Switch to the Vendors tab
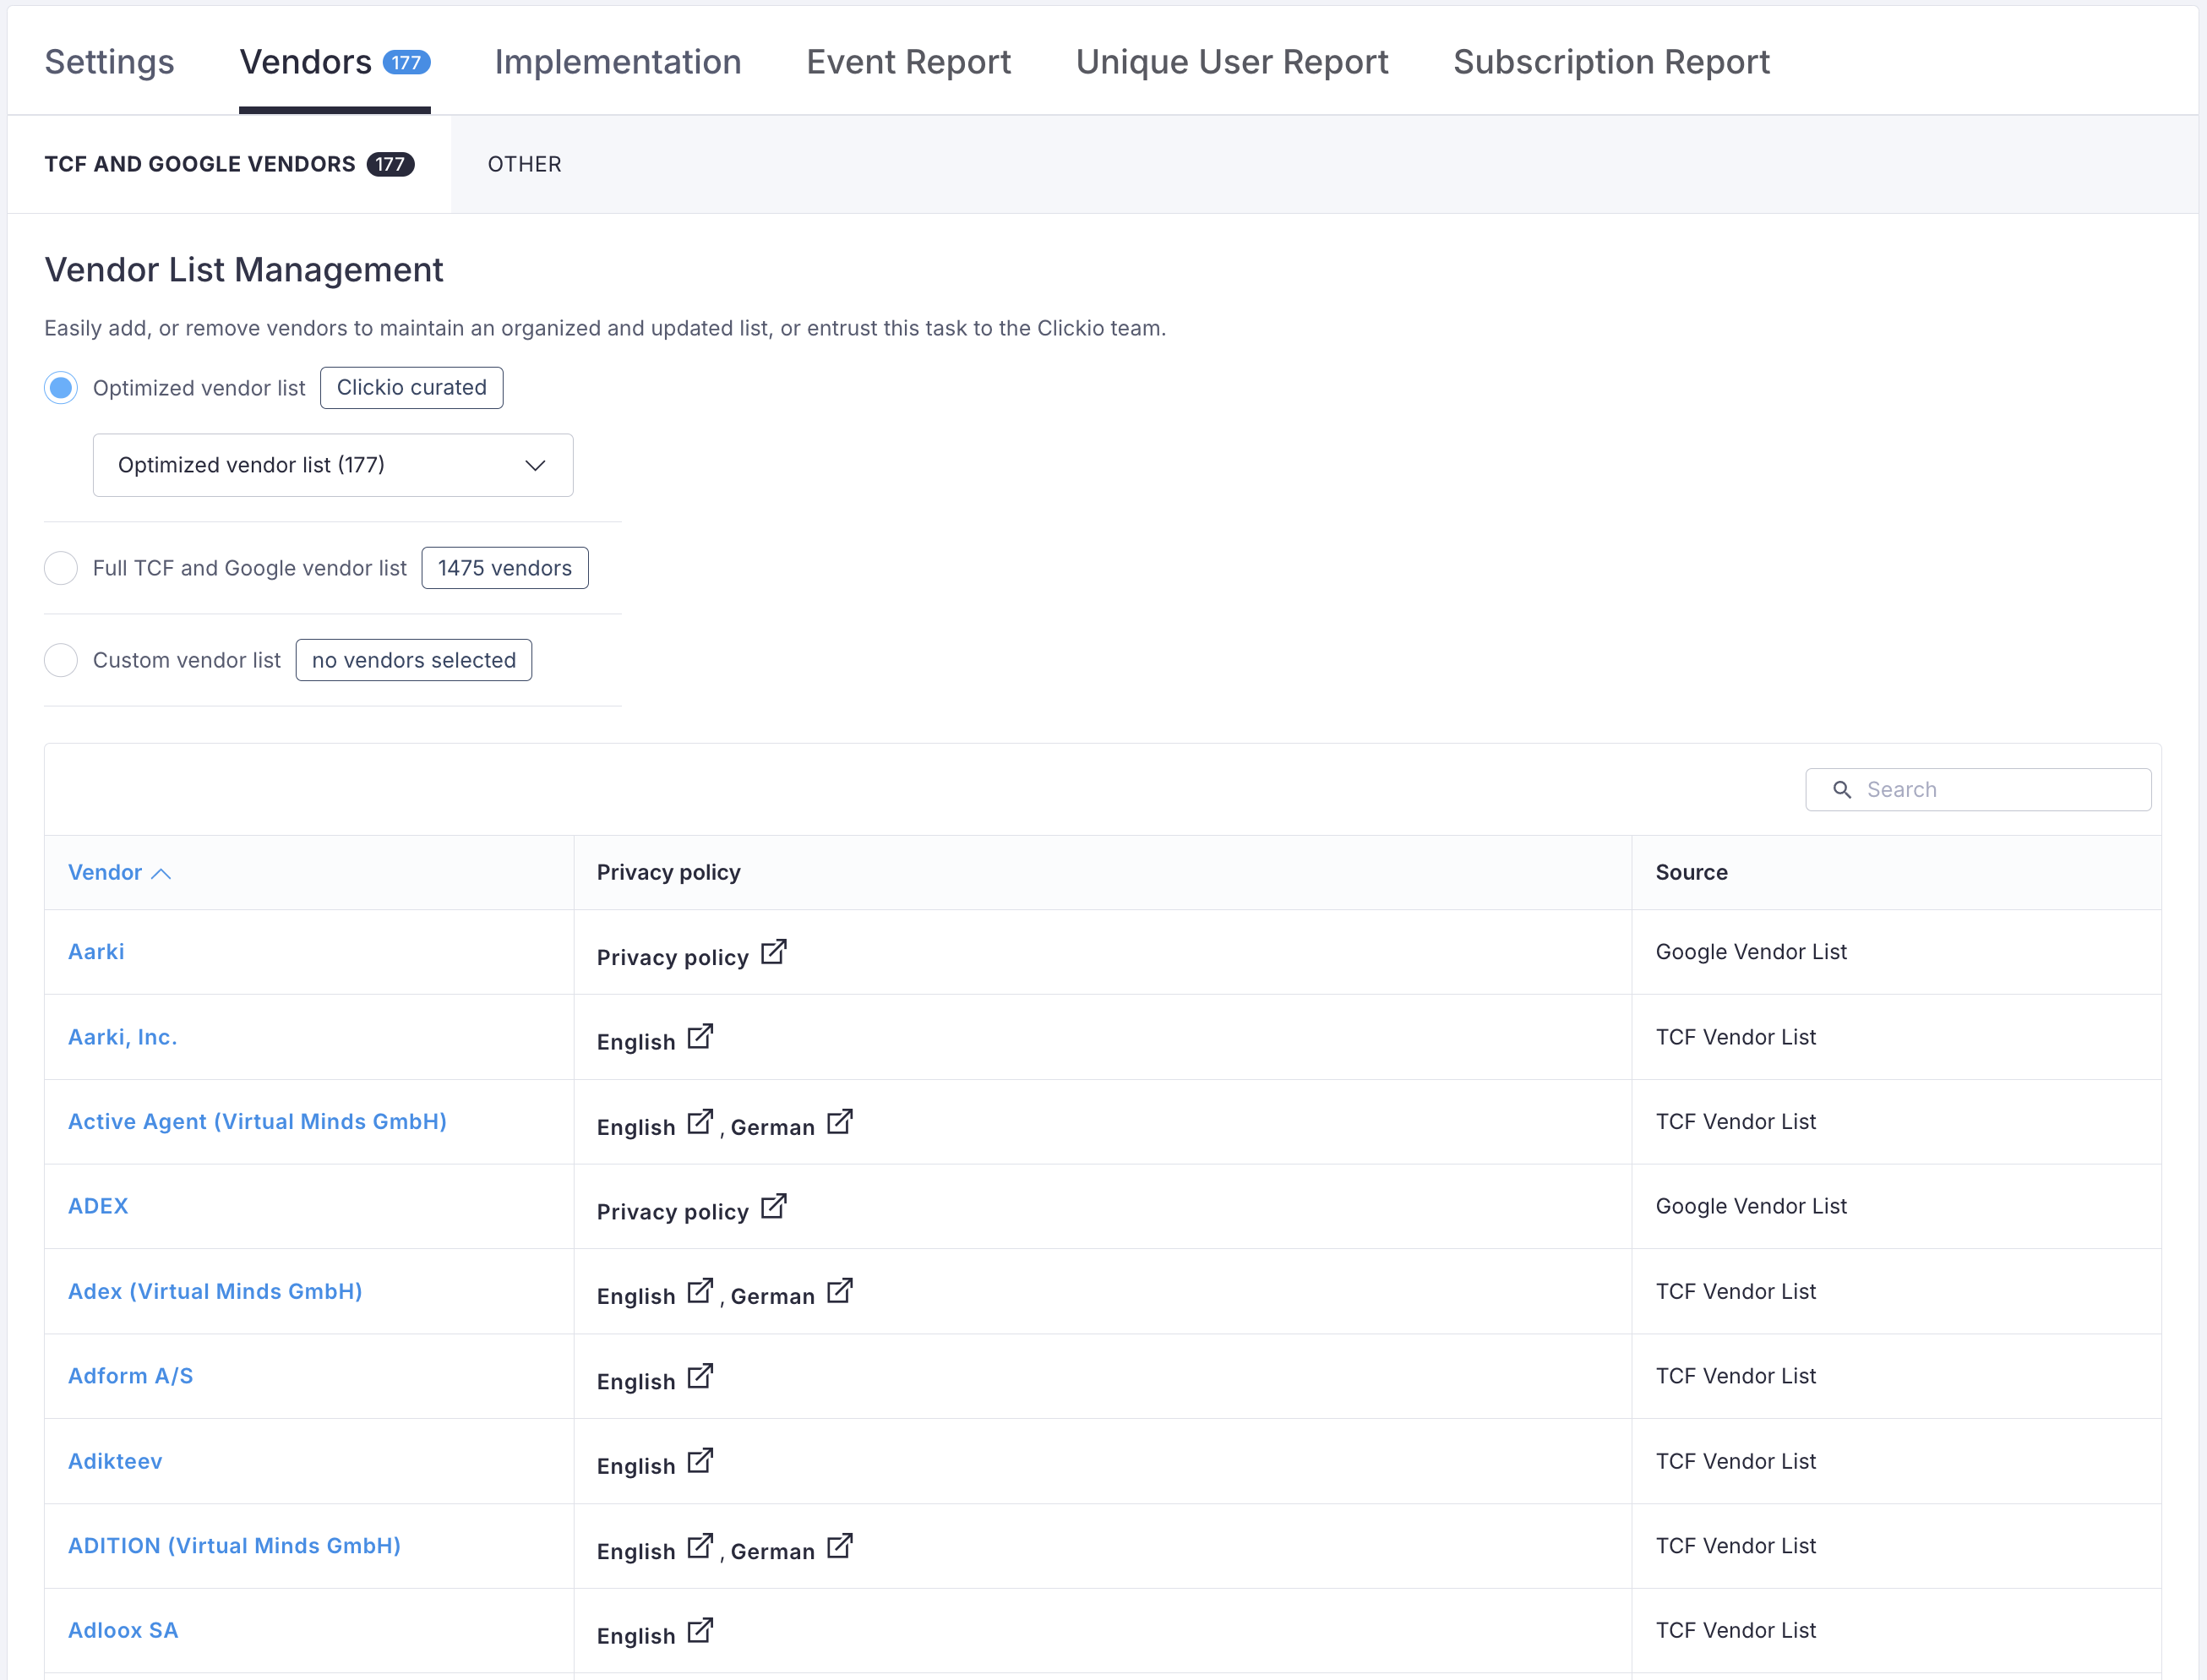This screenshot has width=2207, height=1680. coord(334,62)
